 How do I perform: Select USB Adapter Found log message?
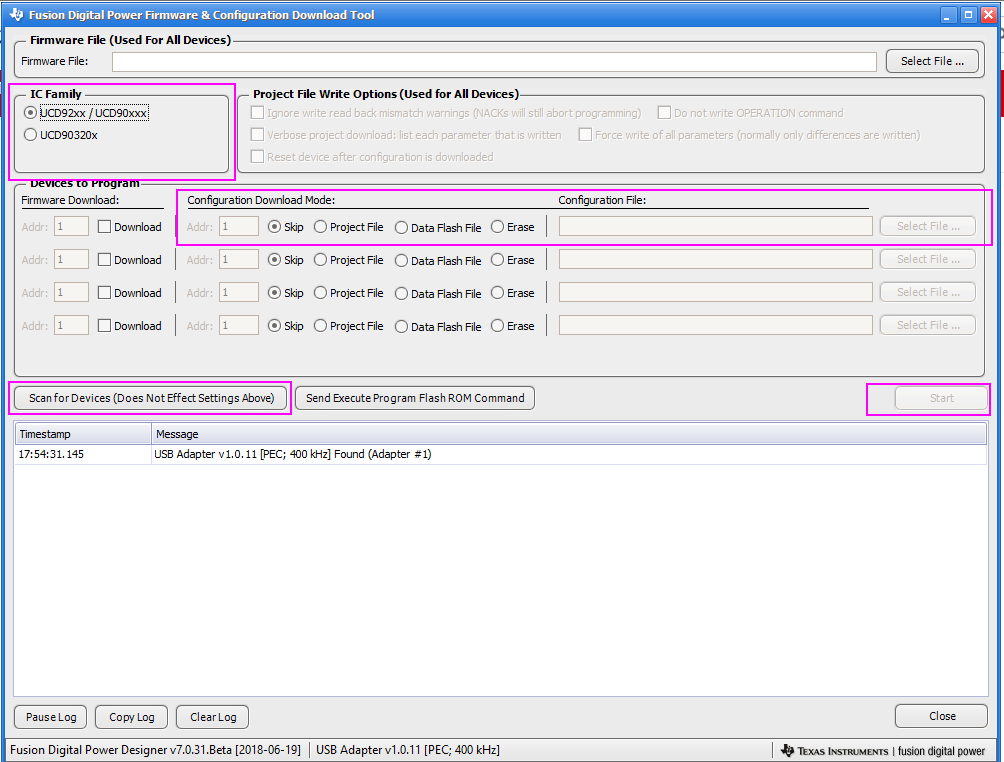(x=293, y=454)
